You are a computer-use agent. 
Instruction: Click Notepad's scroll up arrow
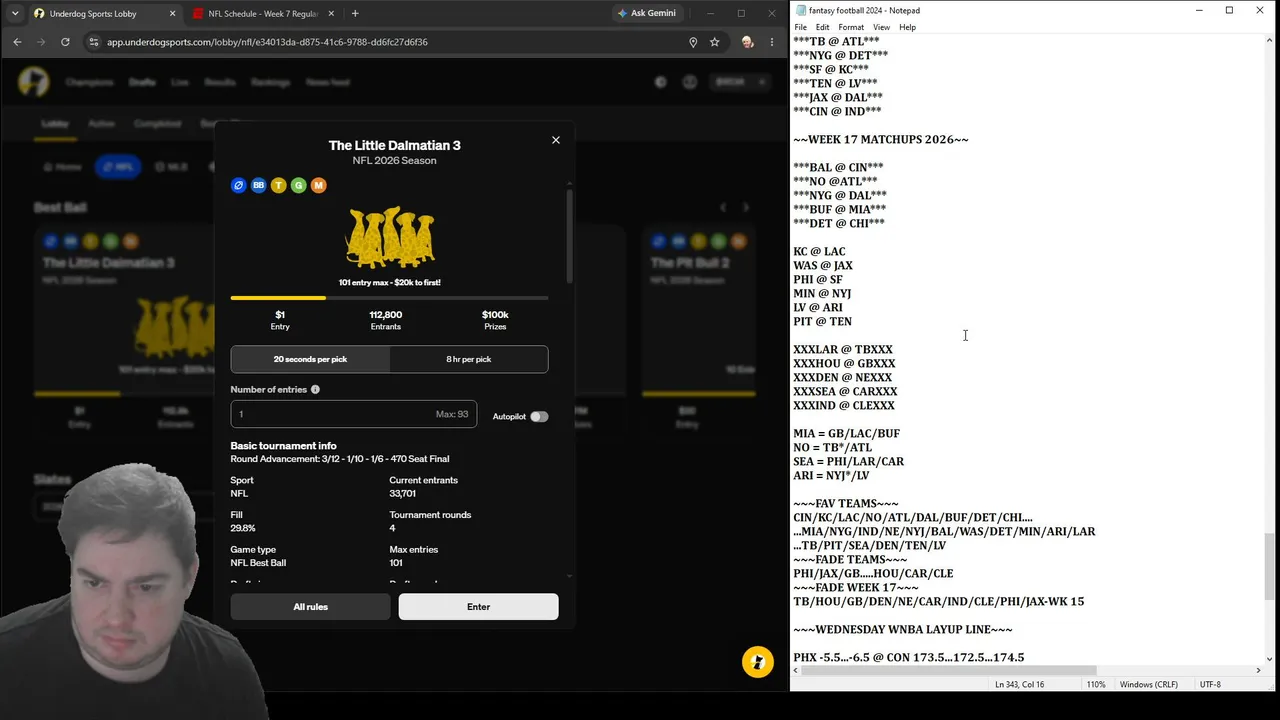[1270, 41]
